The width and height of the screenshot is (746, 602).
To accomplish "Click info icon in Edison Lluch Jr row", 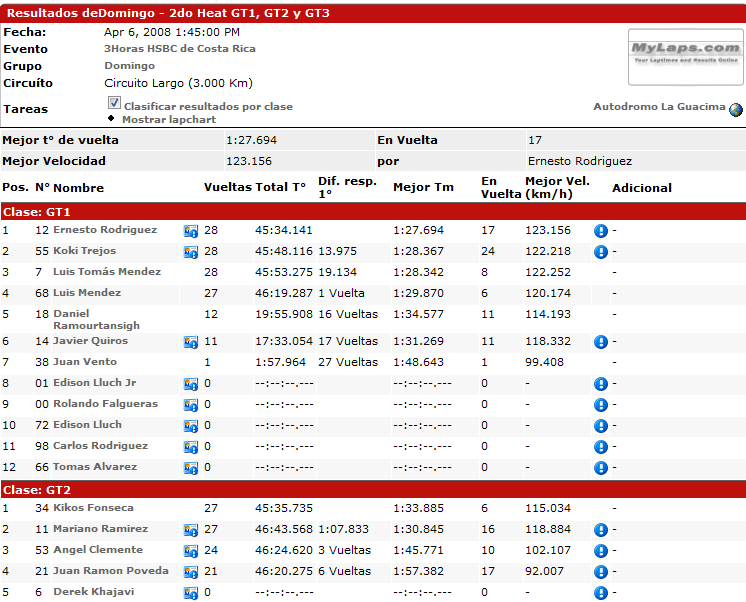I will (601, 384).
